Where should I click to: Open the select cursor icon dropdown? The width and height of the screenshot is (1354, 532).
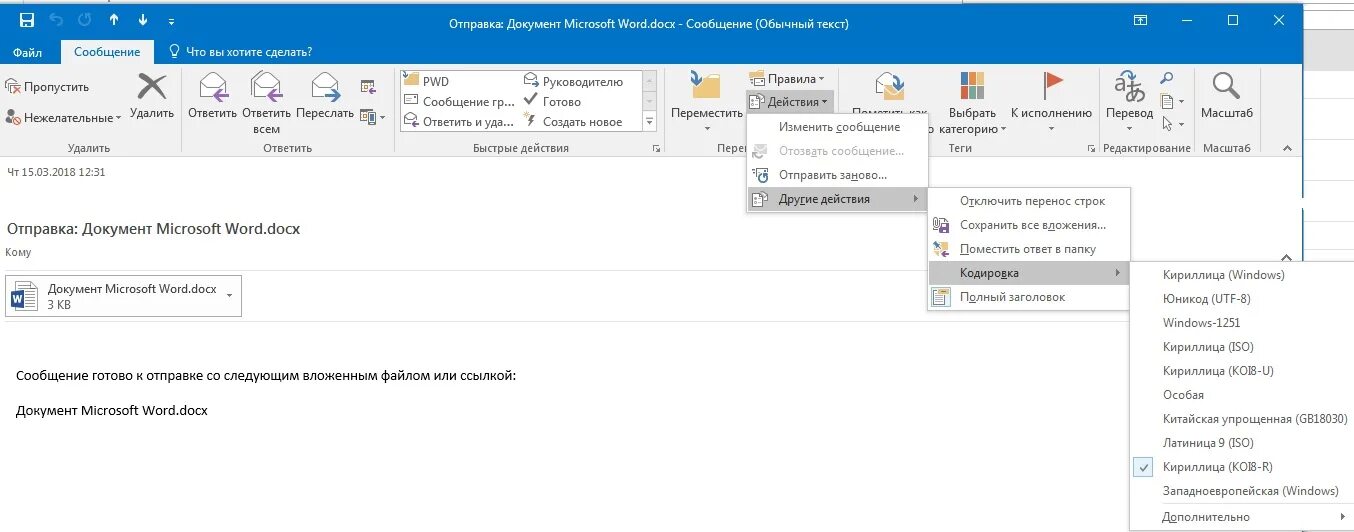click(1172, 124)
